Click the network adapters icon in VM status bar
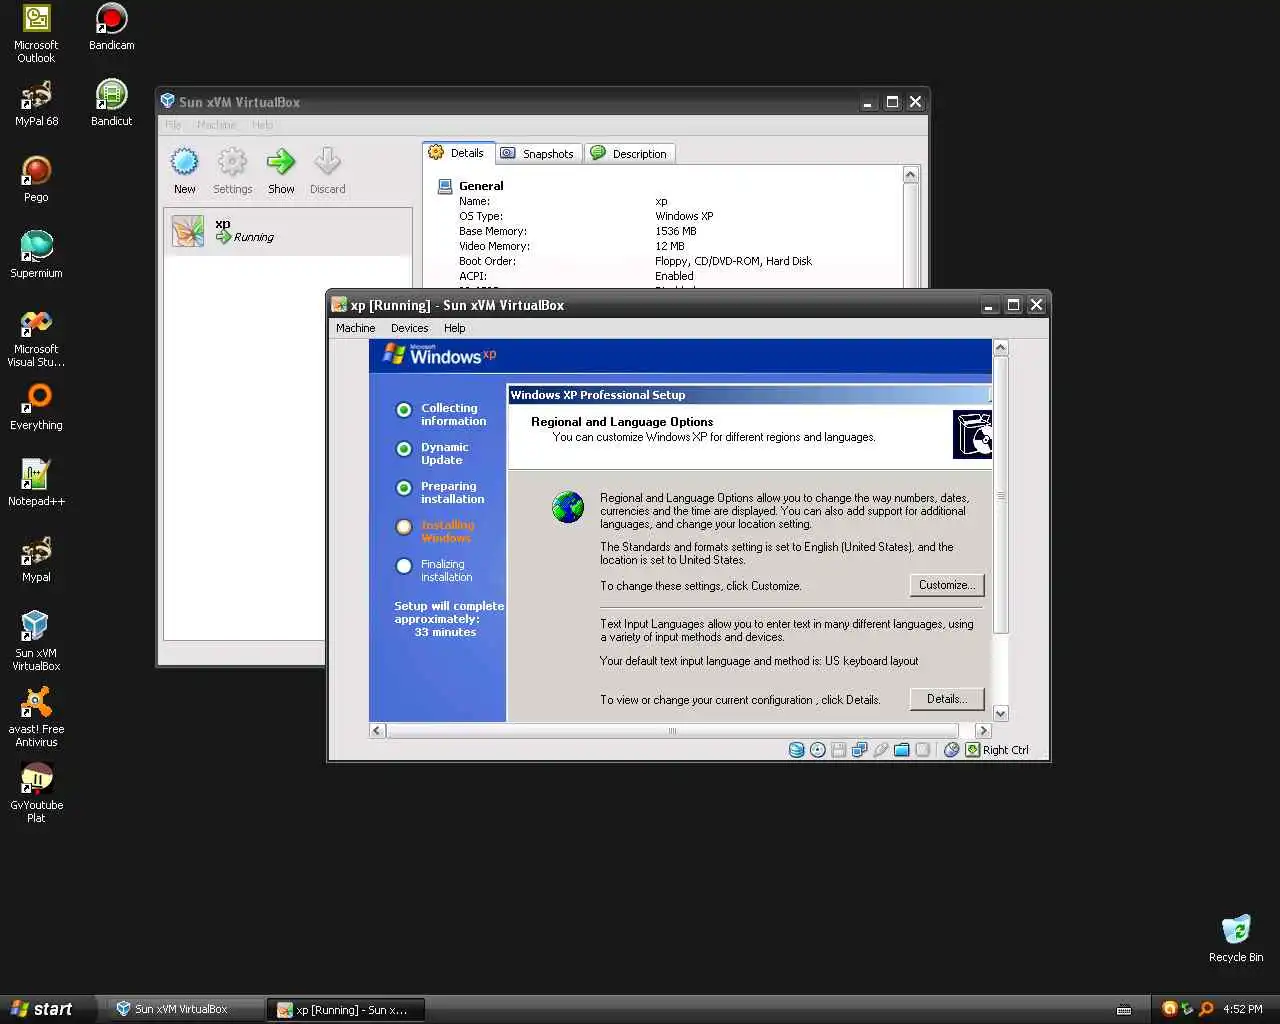1280x1024 pixels. tap(859, 750)
